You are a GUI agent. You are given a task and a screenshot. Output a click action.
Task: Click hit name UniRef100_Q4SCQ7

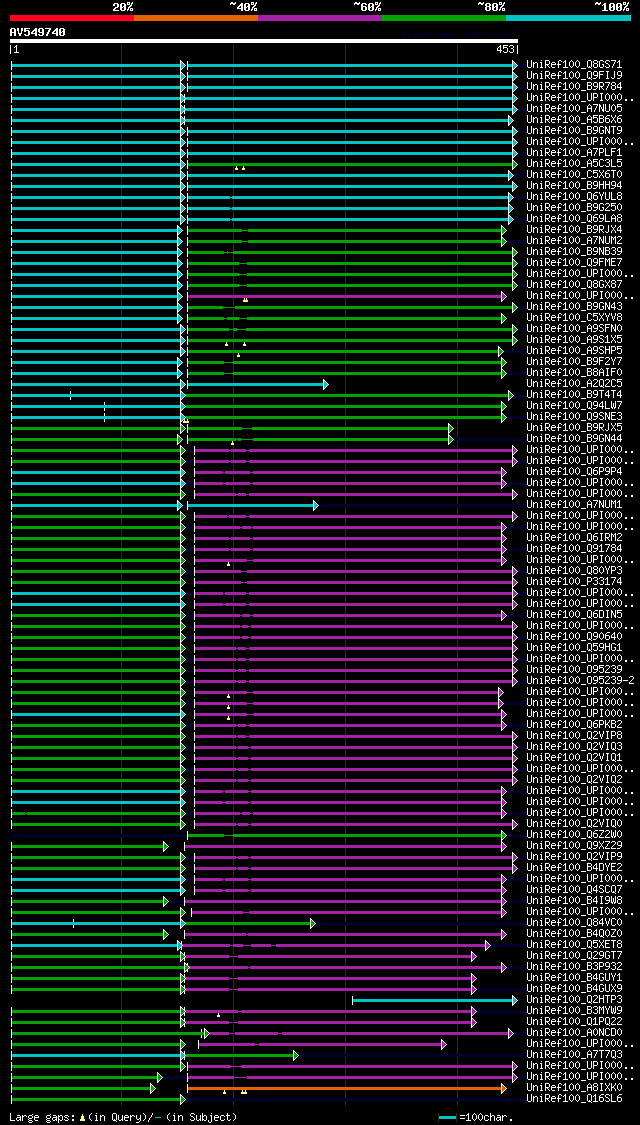574,890
